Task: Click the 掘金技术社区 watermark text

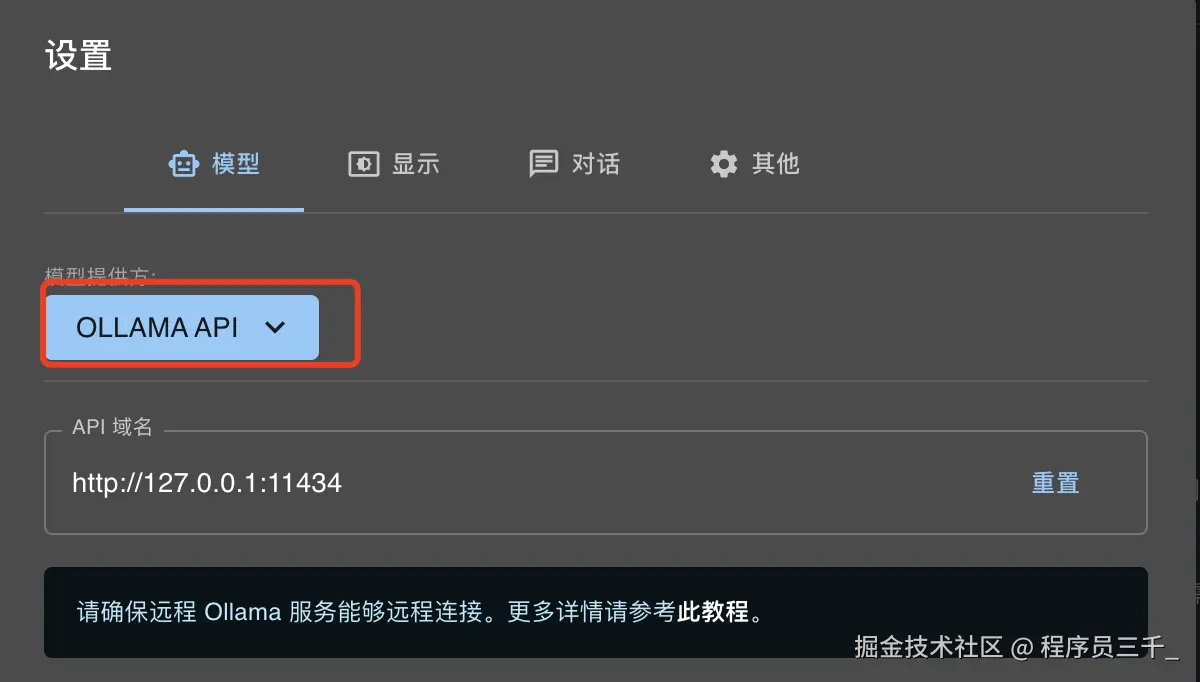Action: pyautogui.click(x=929, y=647)
